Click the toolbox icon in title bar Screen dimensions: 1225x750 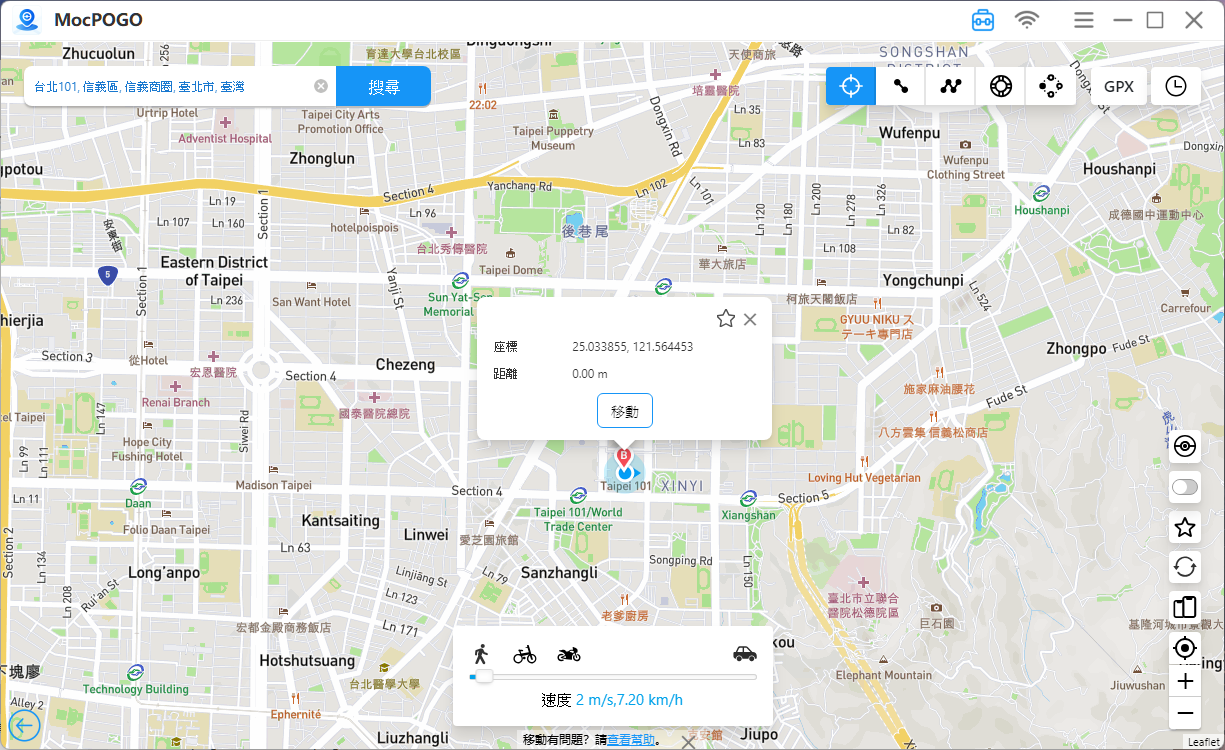tap(983, 20)
